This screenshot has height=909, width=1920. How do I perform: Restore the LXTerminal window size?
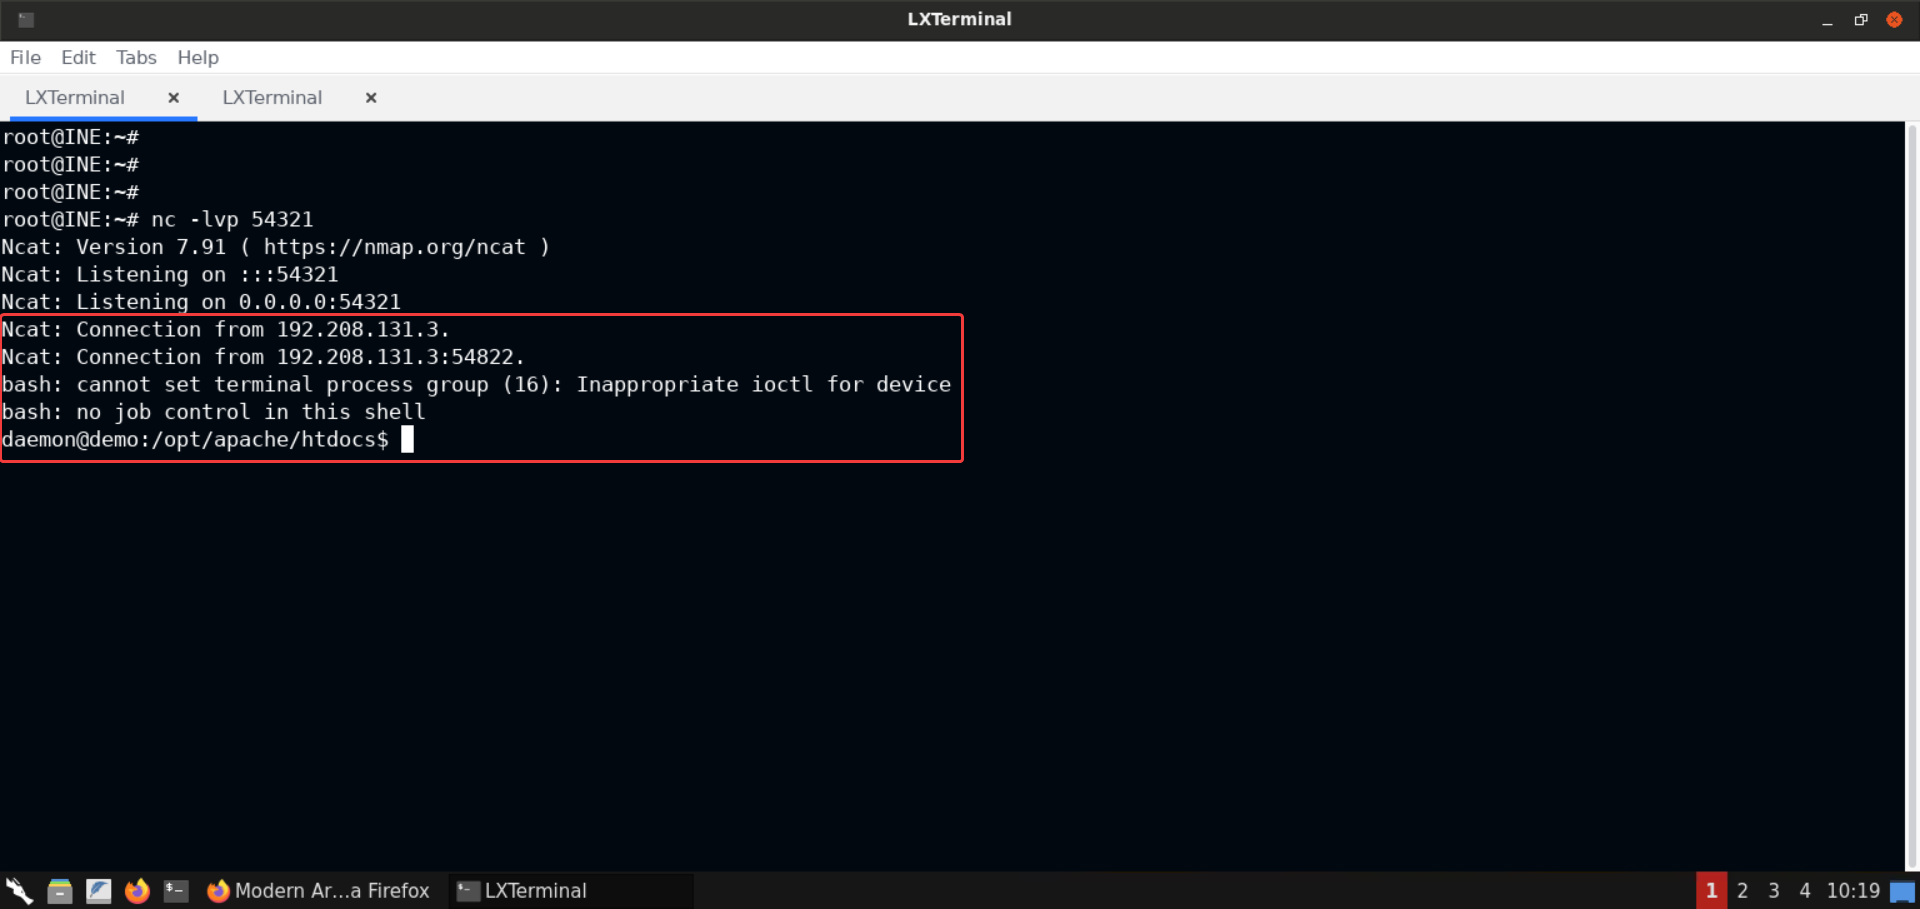[1861, 19]
